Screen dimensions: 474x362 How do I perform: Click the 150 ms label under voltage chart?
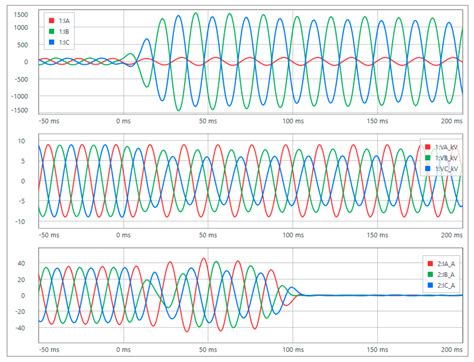(x=377, y=235)
